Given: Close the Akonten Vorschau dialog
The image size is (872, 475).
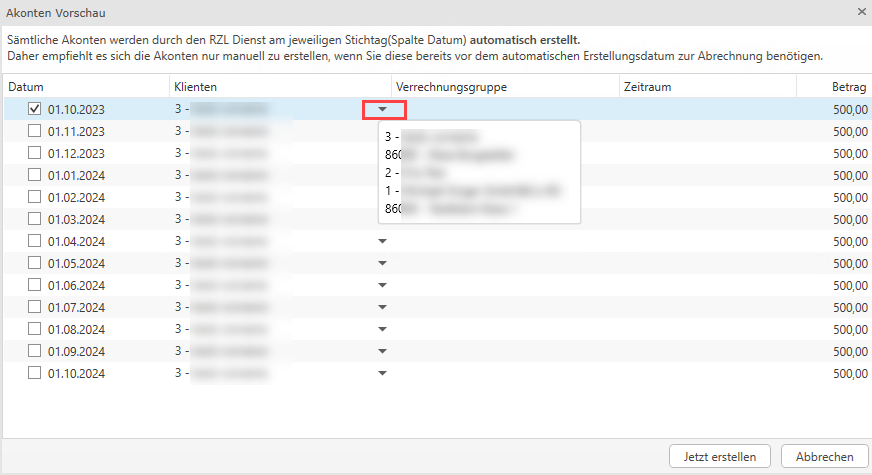Looking at the screenshot, I should tap(861, 12).
